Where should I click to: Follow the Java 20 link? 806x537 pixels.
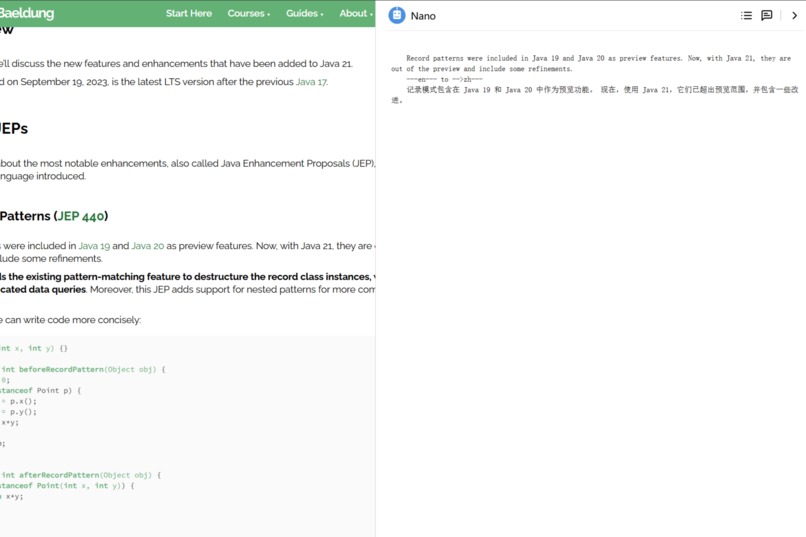tap(148, 246)
